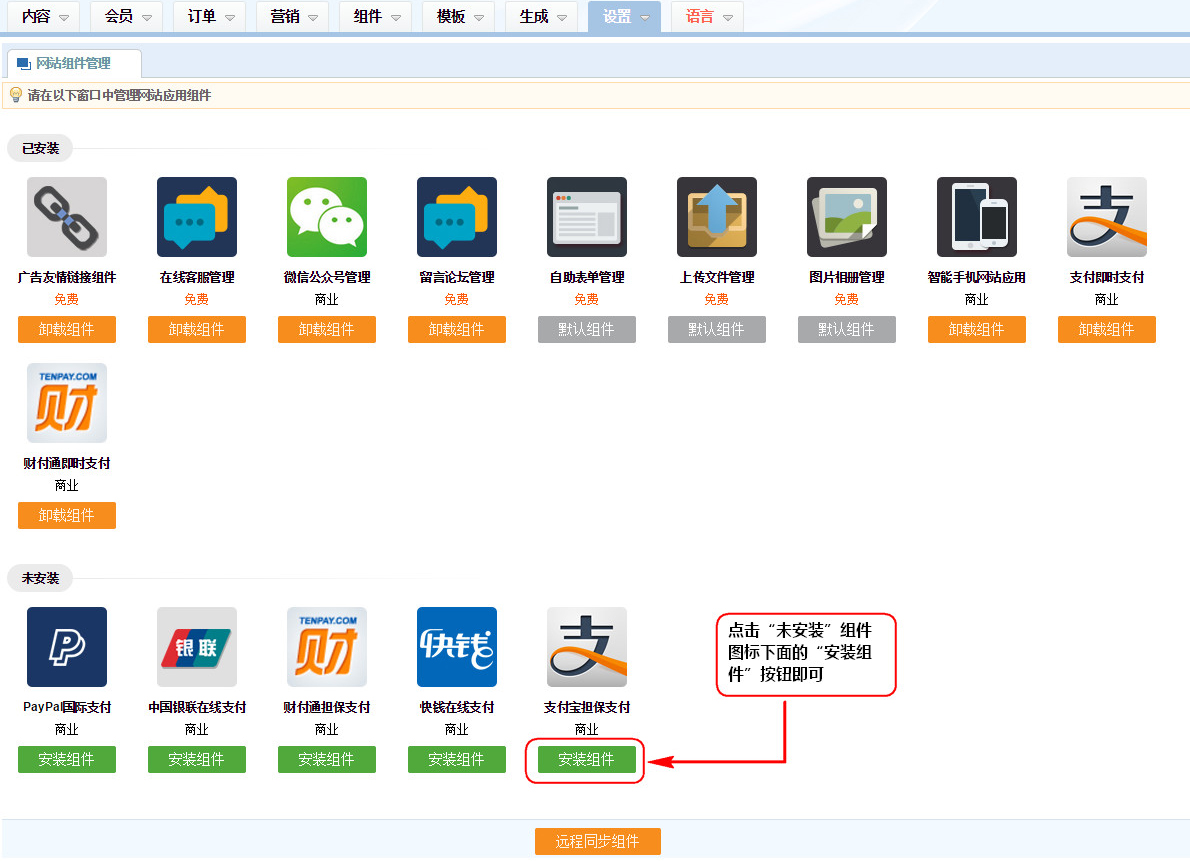Viewport: 1190px width, 861px height.
Task: Expand the 内容 menu dropdown
Action: [x=44, y=17]
